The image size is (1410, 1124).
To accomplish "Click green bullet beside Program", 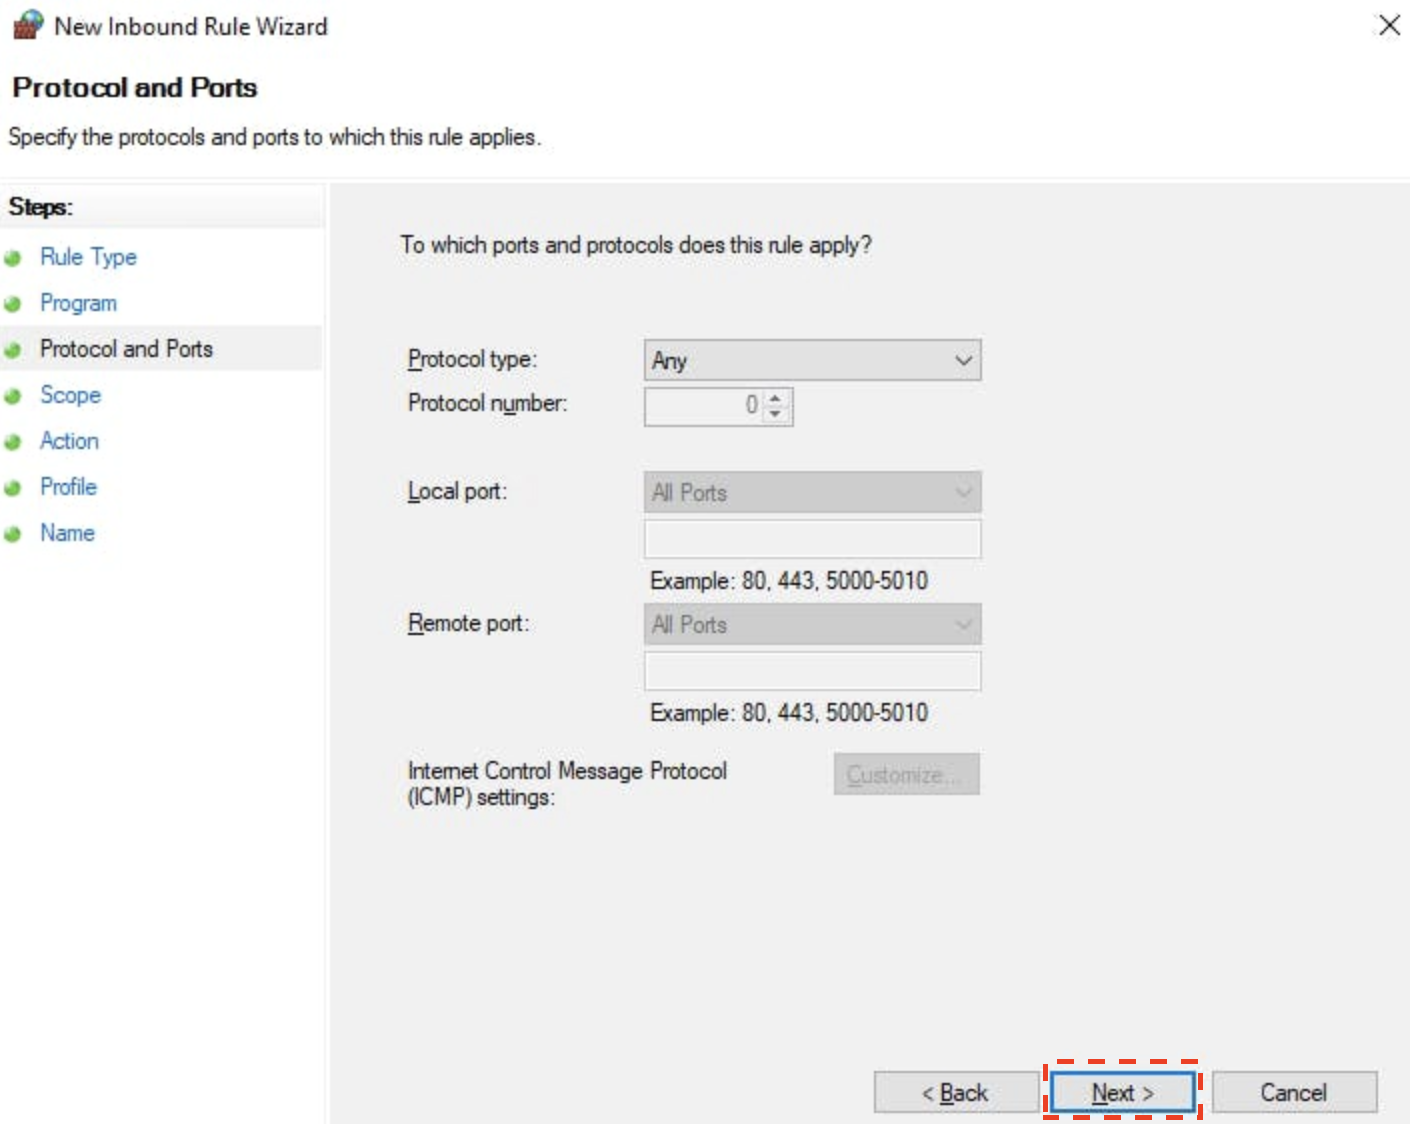I will pyautogui.click(x=13, y=304).
